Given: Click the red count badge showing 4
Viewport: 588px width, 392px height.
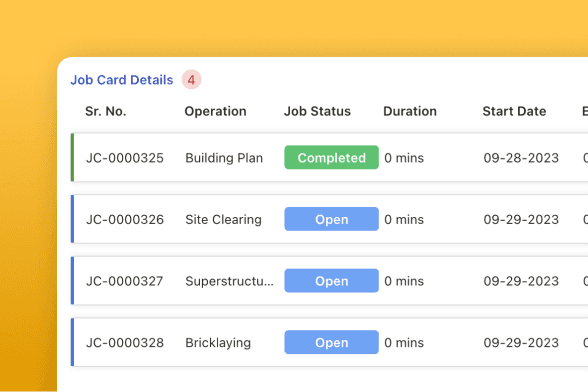Looking at the screenshot, I should click(x=192, y=80).
